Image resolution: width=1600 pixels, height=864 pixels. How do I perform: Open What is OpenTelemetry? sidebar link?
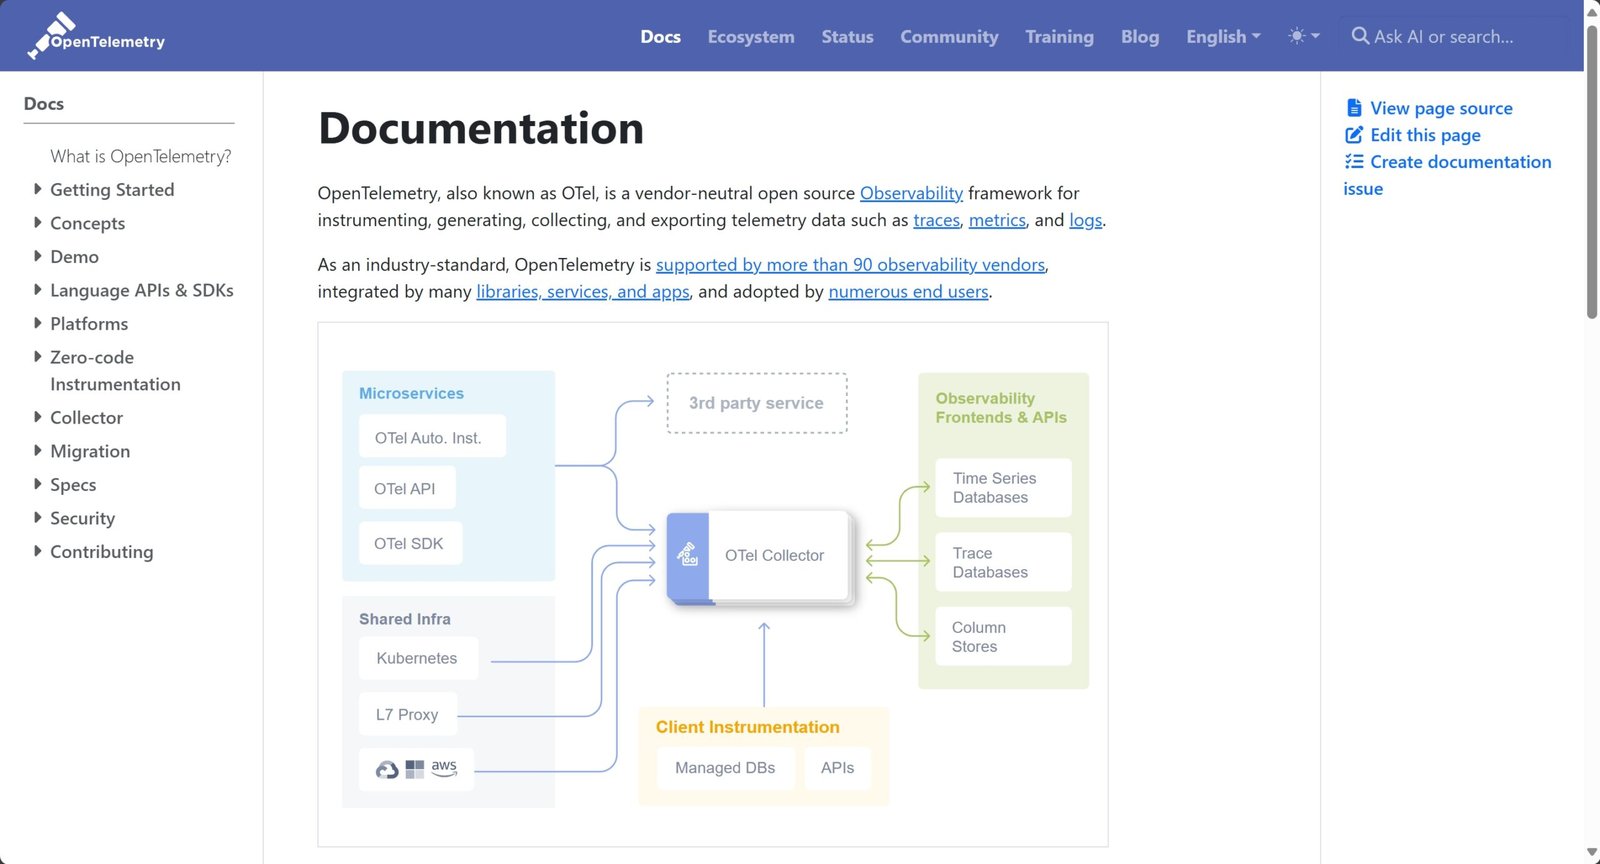click(x=141, y=156)
